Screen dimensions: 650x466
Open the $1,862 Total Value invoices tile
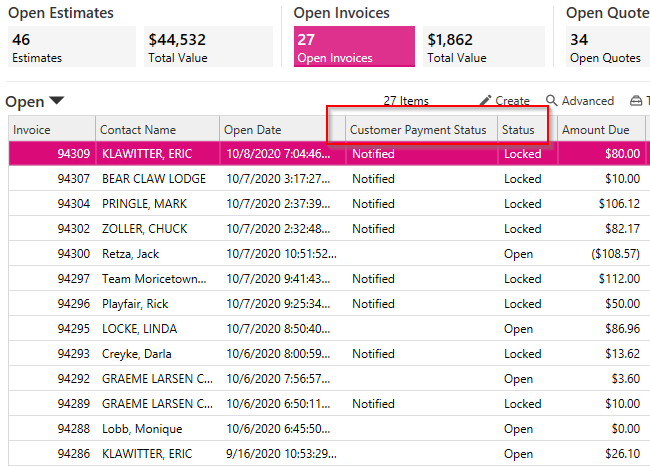[484, 46]
